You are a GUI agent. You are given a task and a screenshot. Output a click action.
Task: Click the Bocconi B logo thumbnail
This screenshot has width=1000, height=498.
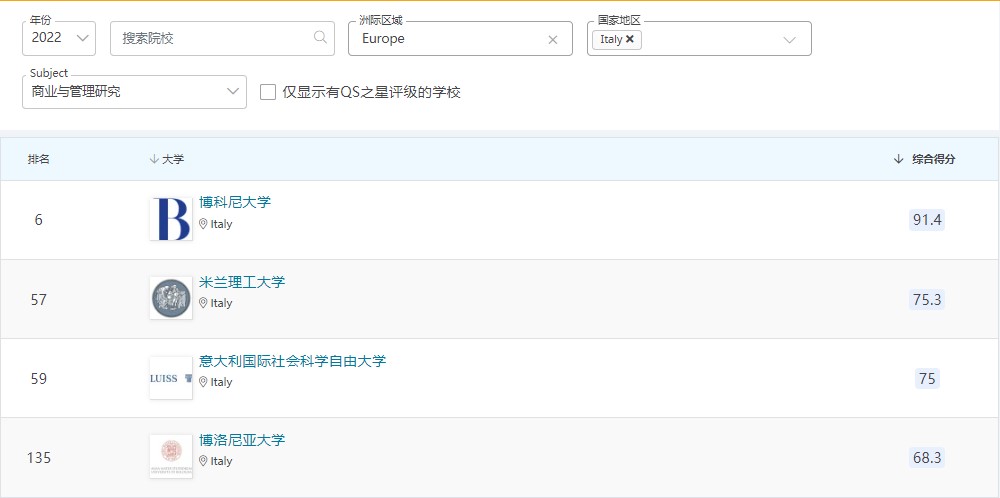(171, 219)
